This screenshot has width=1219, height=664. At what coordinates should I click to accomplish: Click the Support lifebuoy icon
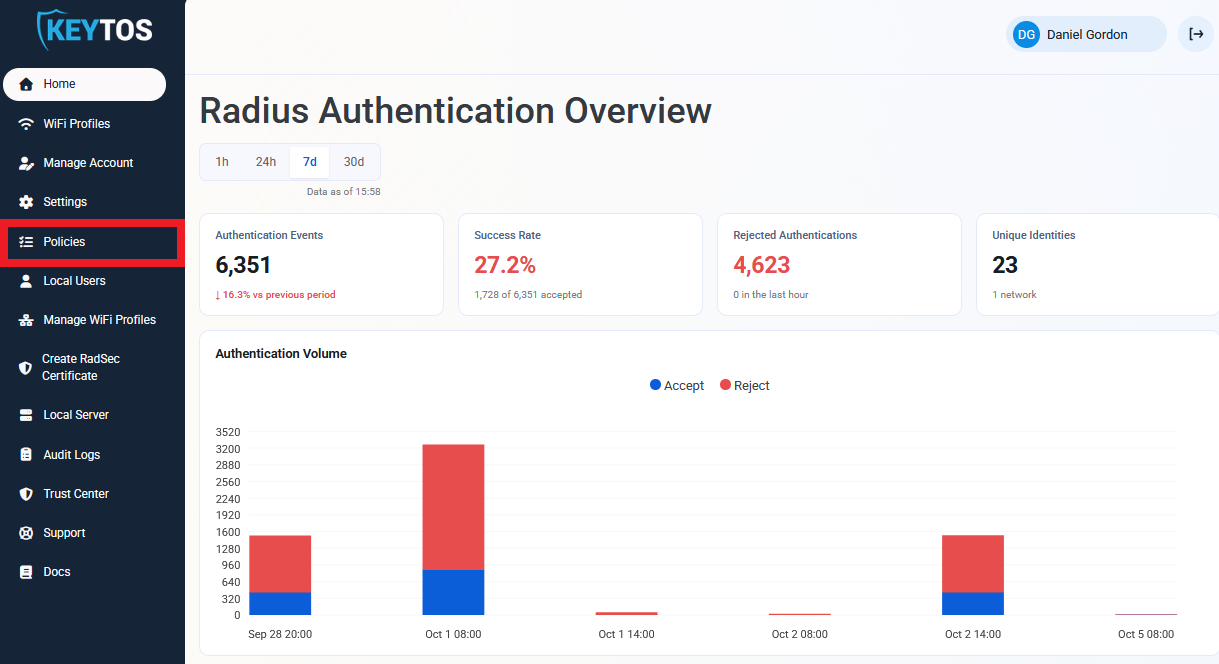pyautogui.click(x=26, y=533)
